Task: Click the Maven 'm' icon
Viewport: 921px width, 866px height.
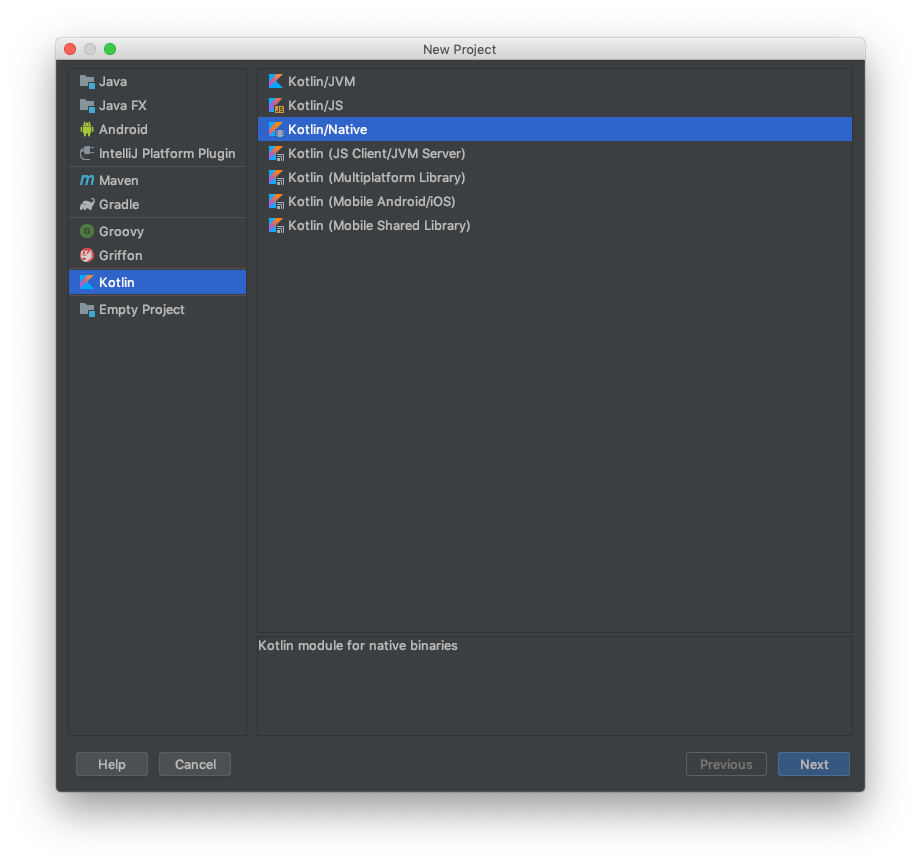Action: point(87,180)
